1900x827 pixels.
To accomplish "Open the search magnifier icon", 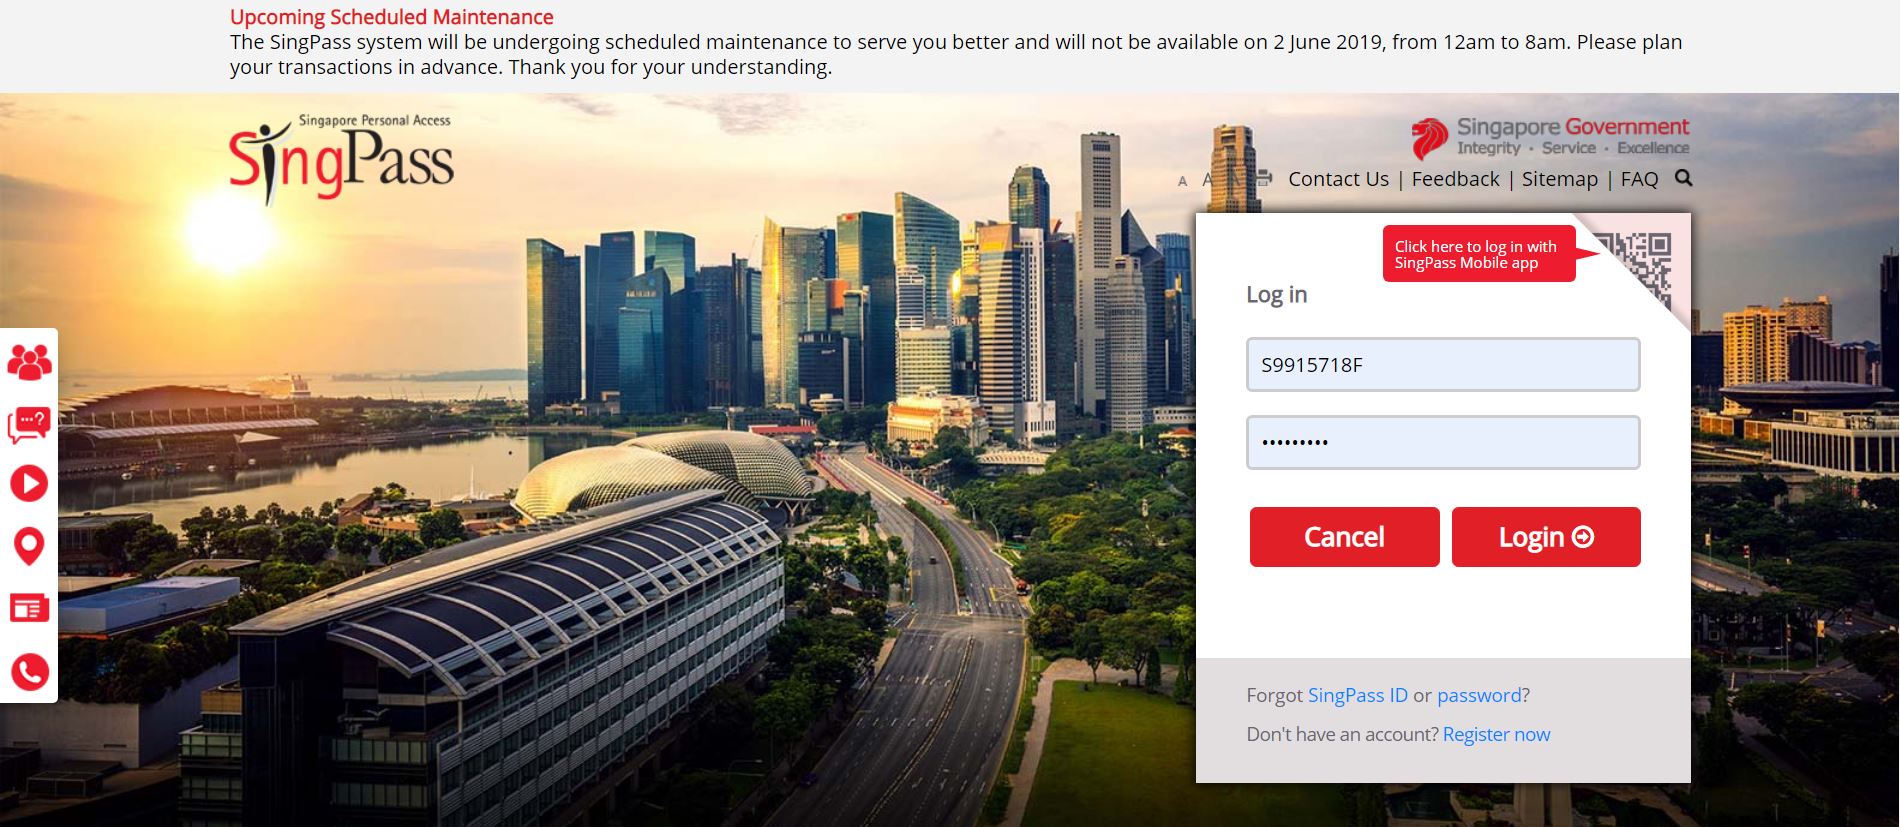I will 1684,178.
